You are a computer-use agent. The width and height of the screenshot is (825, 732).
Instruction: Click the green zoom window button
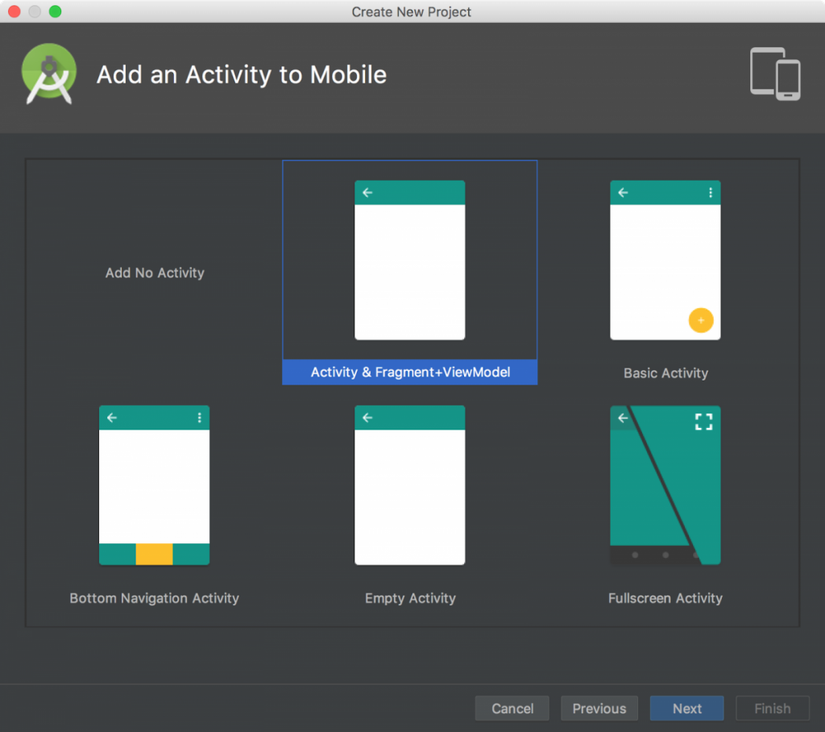[x=55, y=12]
